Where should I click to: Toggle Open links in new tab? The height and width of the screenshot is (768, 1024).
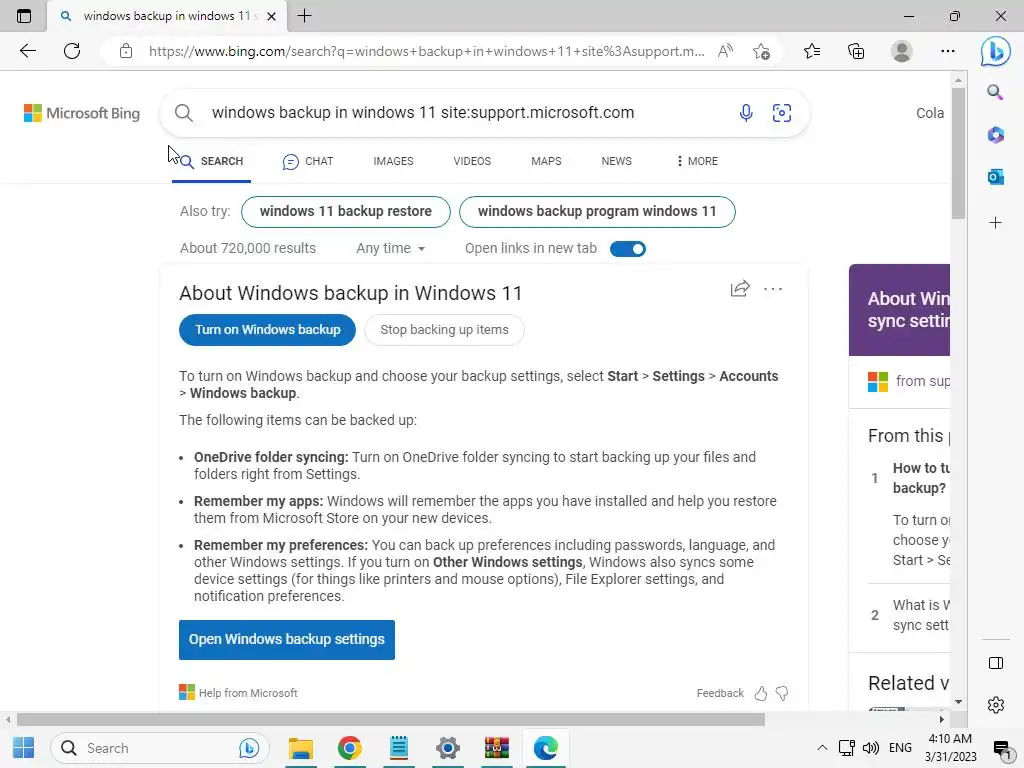628,249
